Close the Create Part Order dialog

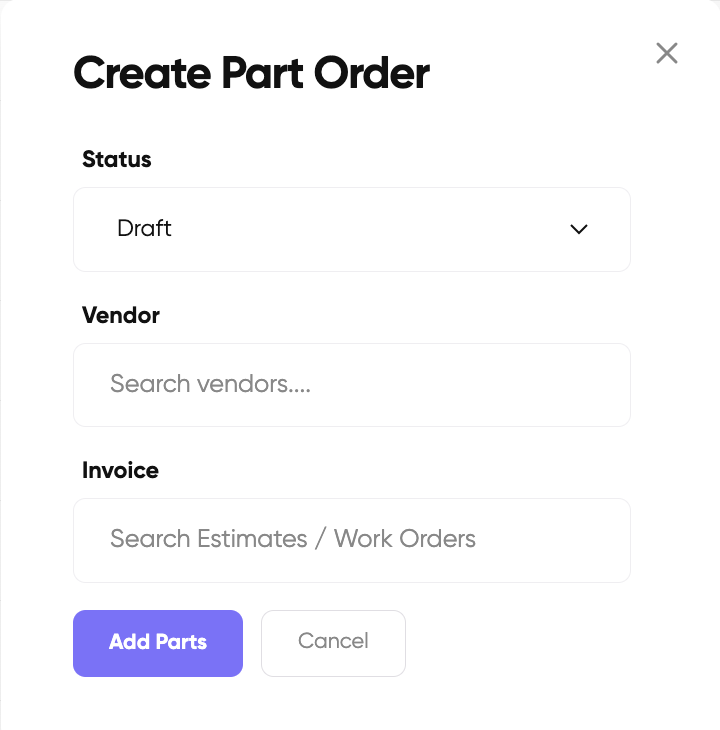point(666,53)
